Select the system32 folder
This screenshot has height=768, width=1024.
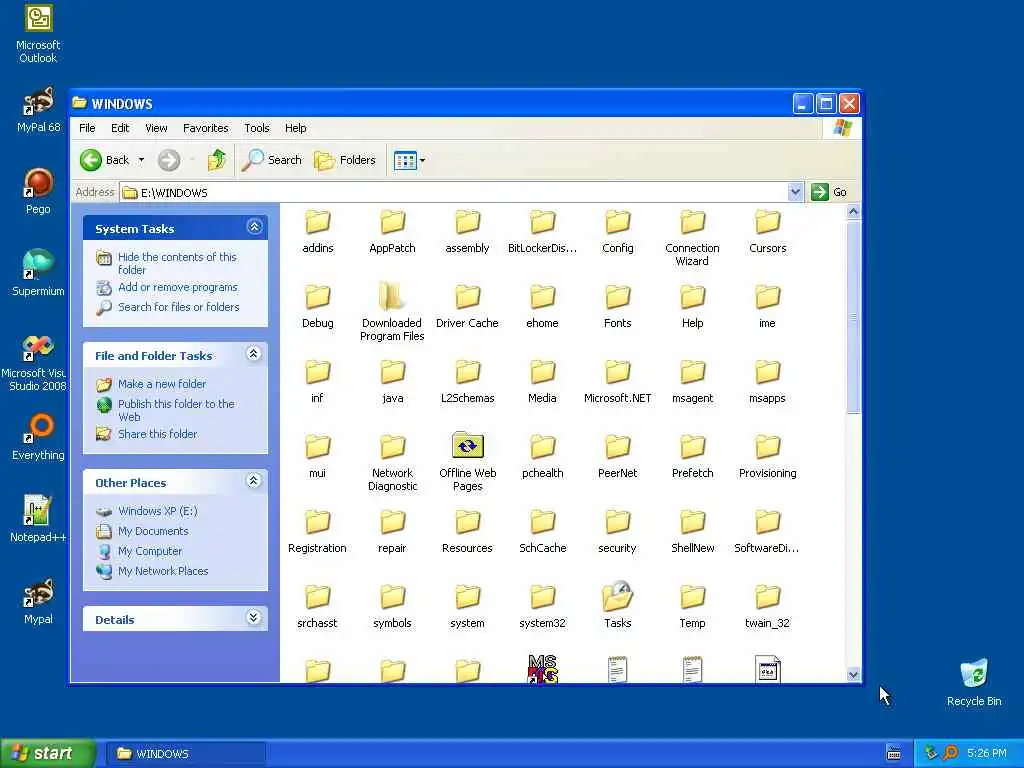pyautogui.click(x=542, y=605)
